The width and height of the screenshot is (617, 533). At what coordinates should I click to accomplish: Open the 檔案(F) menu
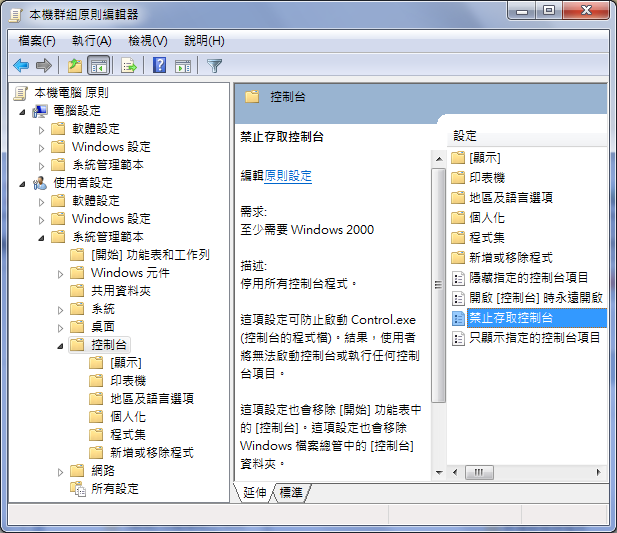tap(37, 41)
